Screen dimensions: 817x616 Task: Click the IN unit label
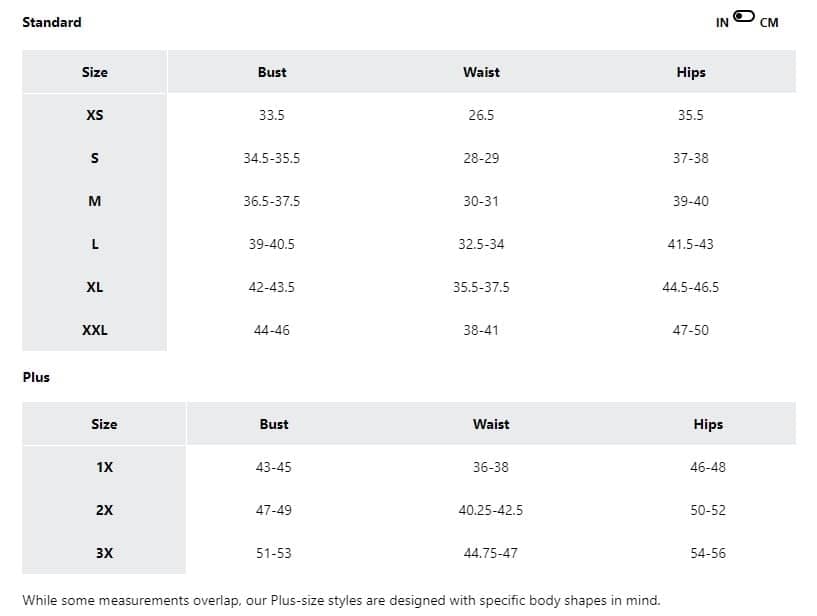point(722,23)
